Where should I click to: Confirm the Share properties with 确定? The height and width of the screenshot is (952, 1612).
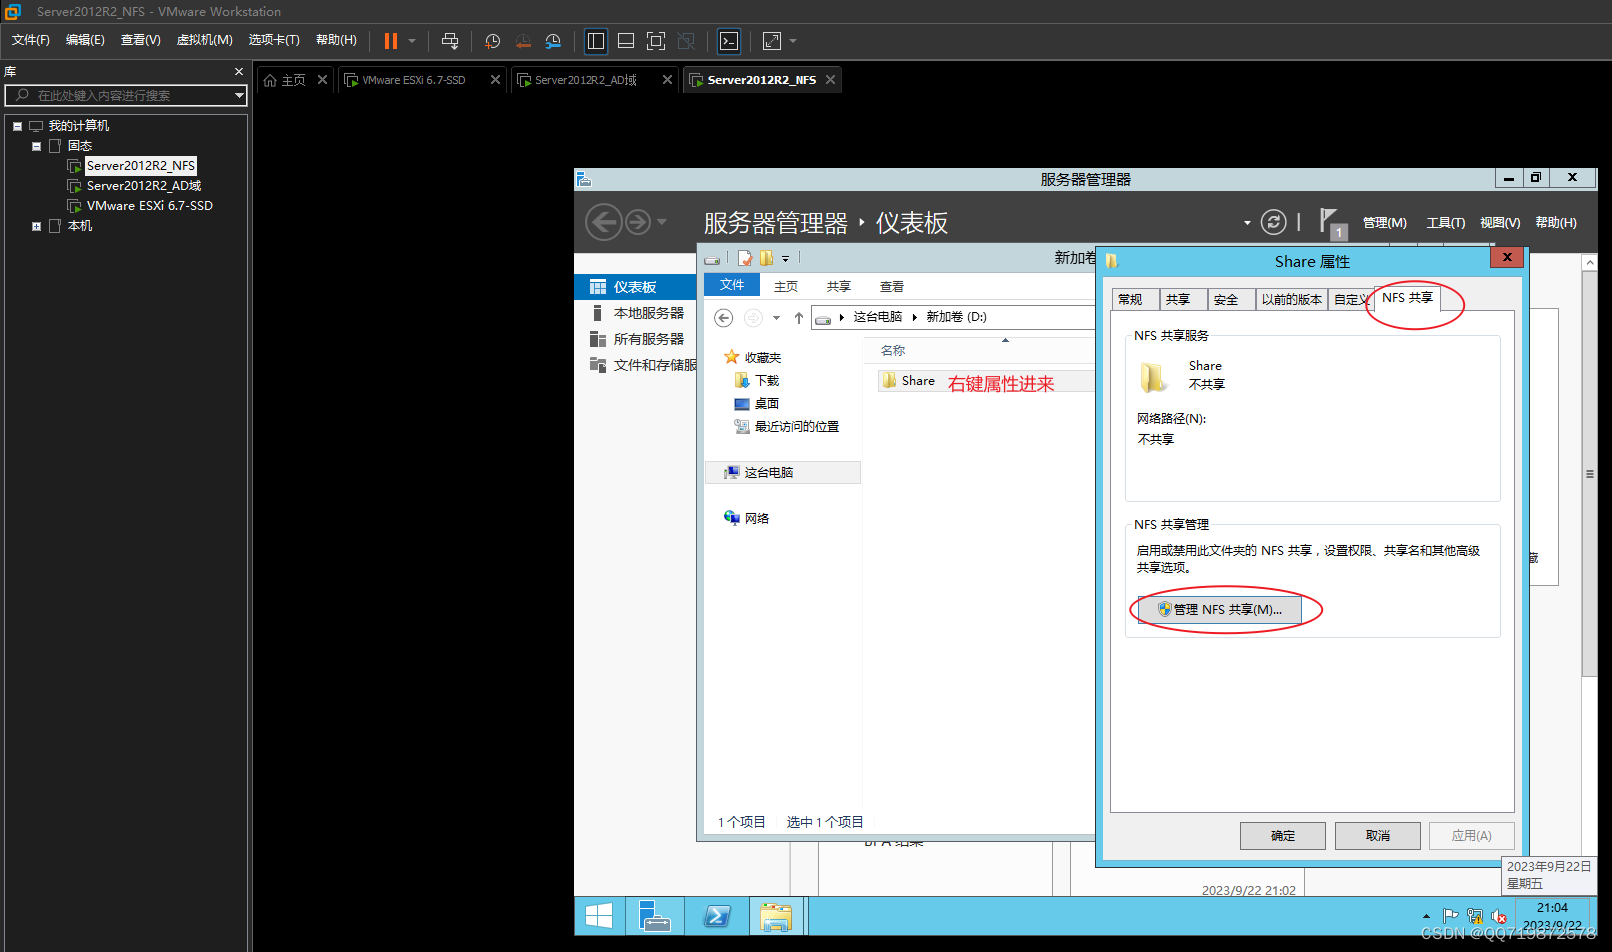pos(1282,835)
